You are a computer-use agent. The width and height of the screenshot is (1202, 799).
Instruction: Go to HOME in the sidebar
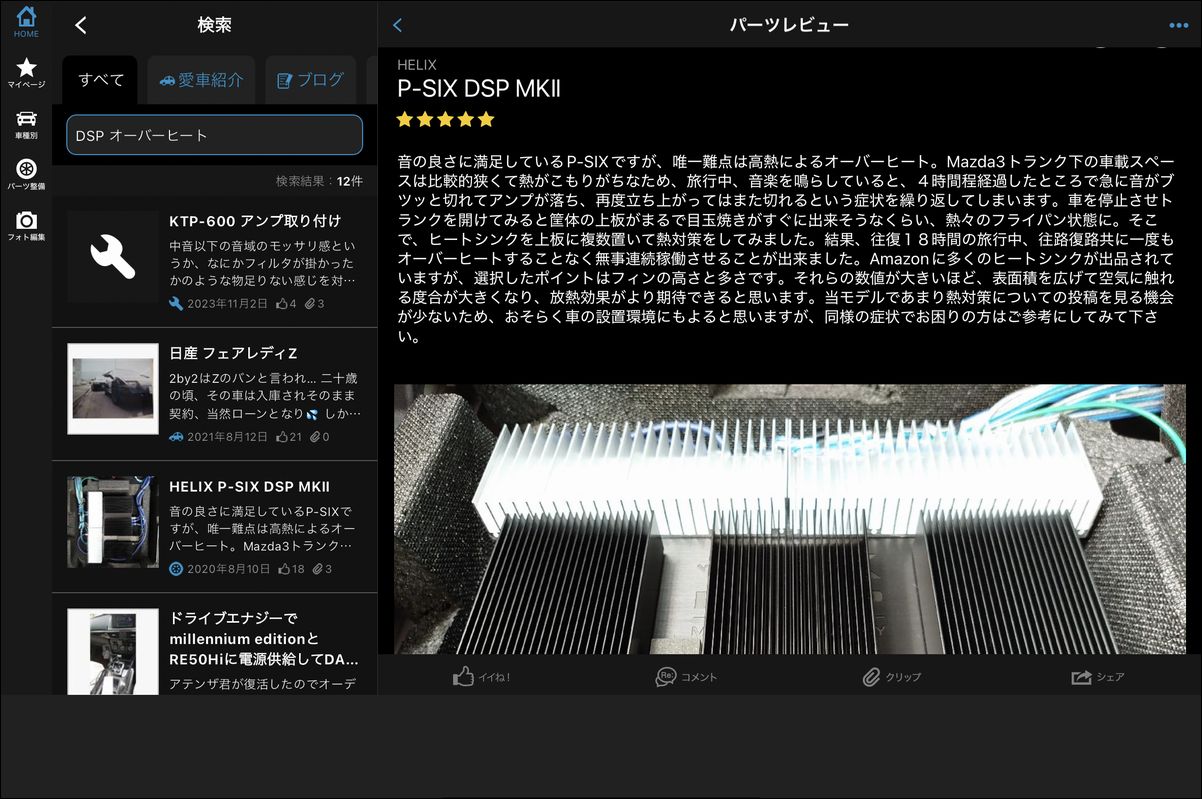(26, 22)
